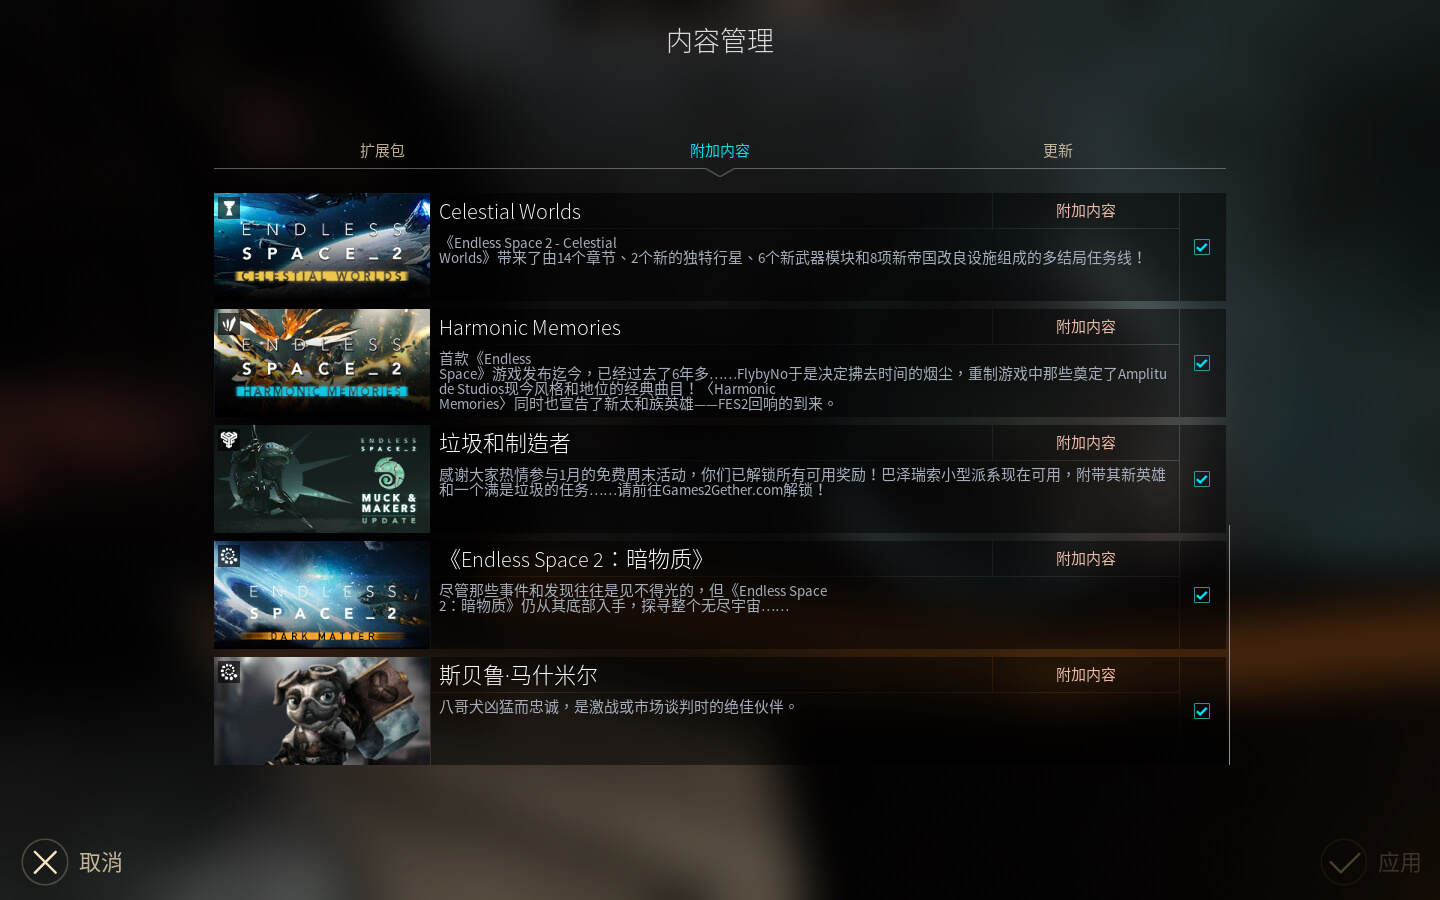Disable the 垃圾和制造者 content checkbox
Viewport: 1440px width, 900px height.
(x=1202, y=479)
